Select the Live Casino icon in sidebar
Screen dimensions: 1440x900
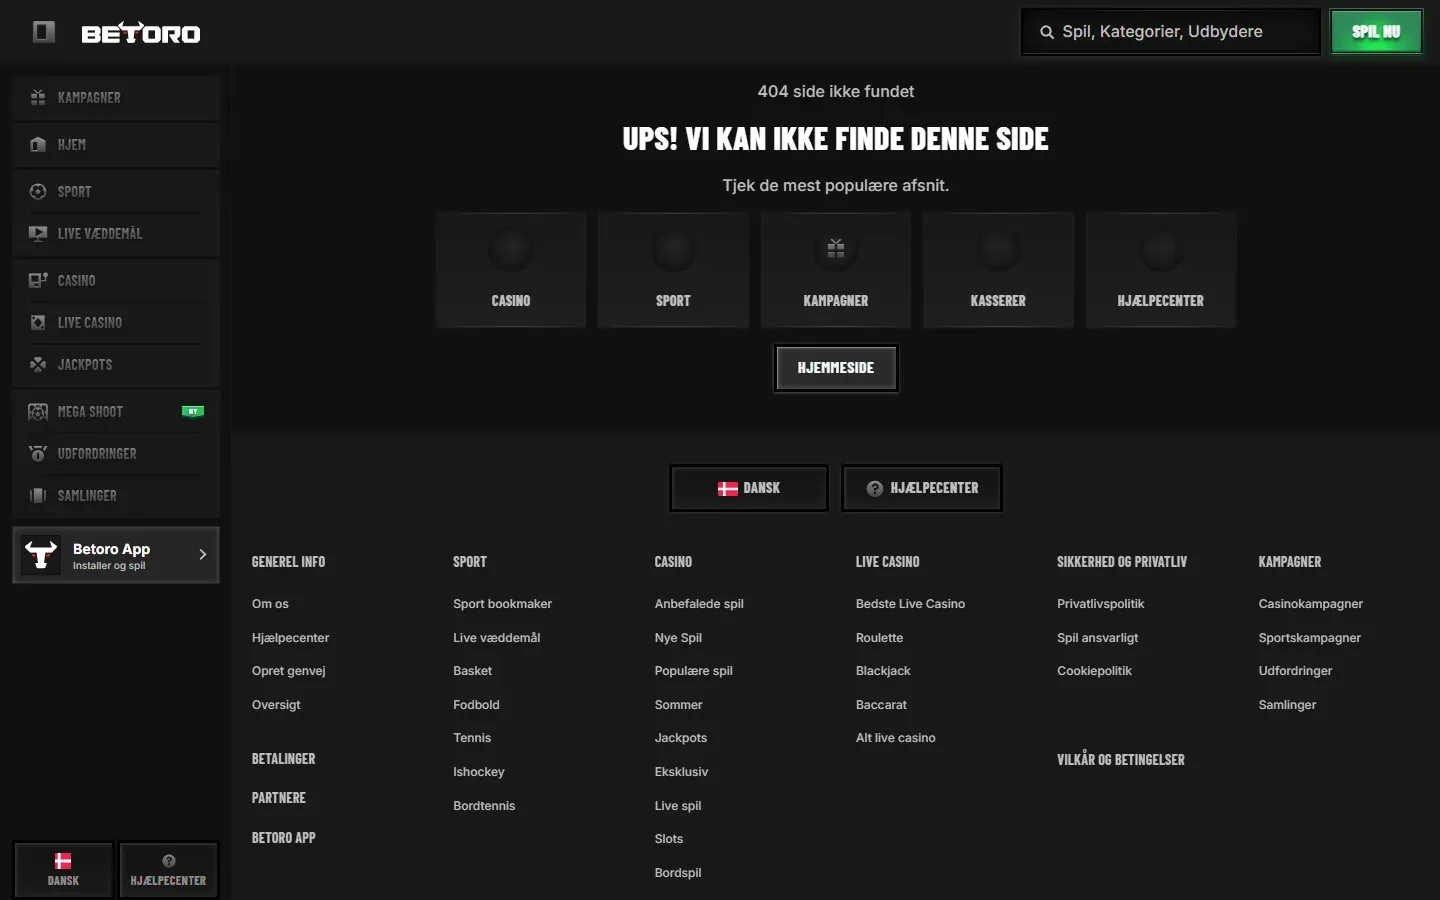click(x=38, y=322)
